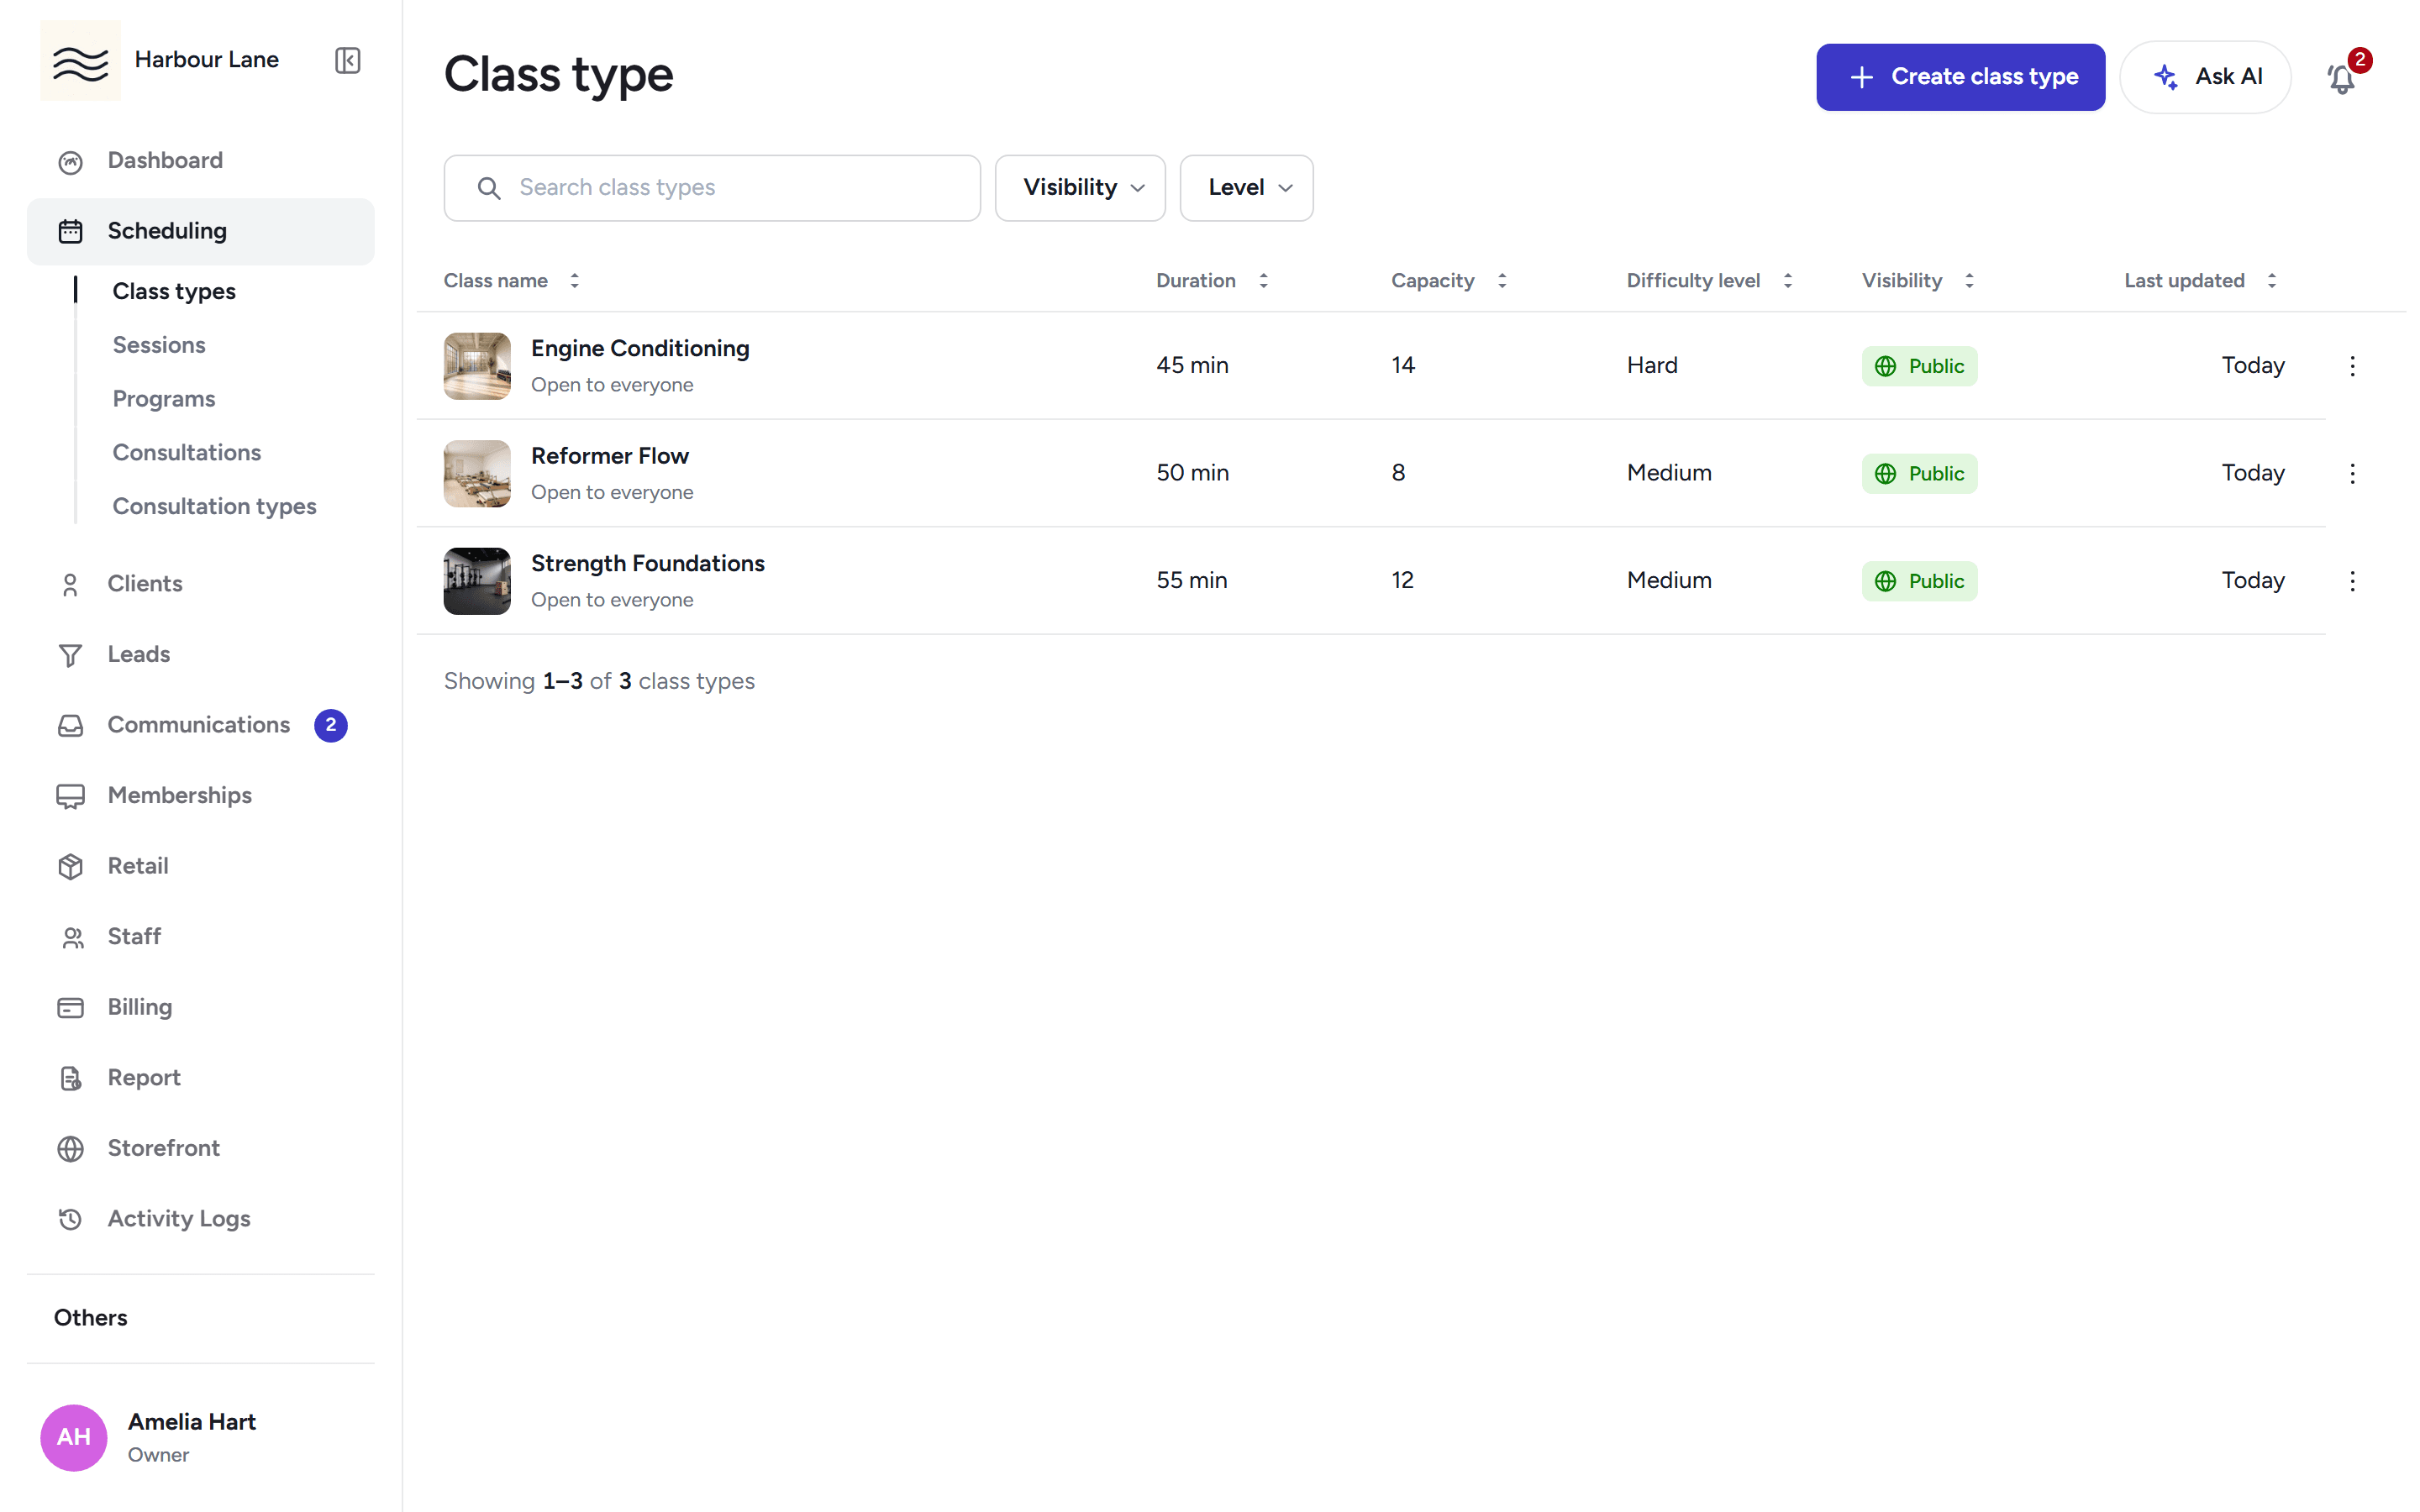Click Engine Conditioning thumbnail image
This screenshot has height=1512, width=2420.
tap(477, 366)
